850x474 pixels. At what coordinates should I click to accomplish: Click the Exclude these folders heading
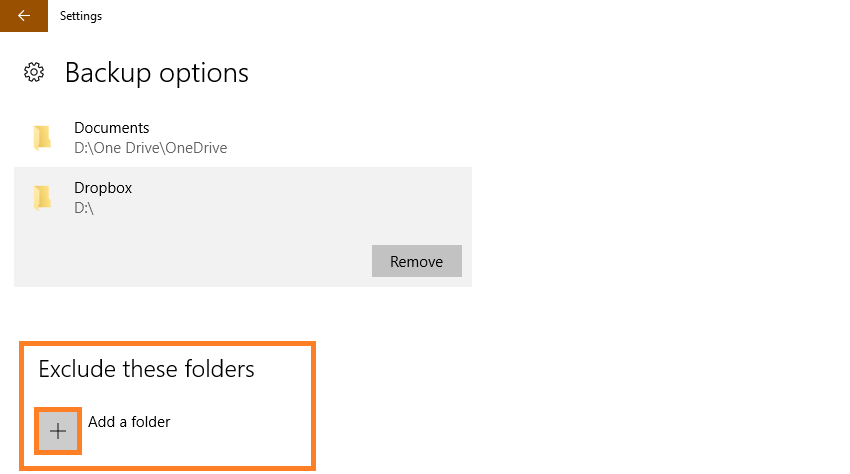[146, 369]
